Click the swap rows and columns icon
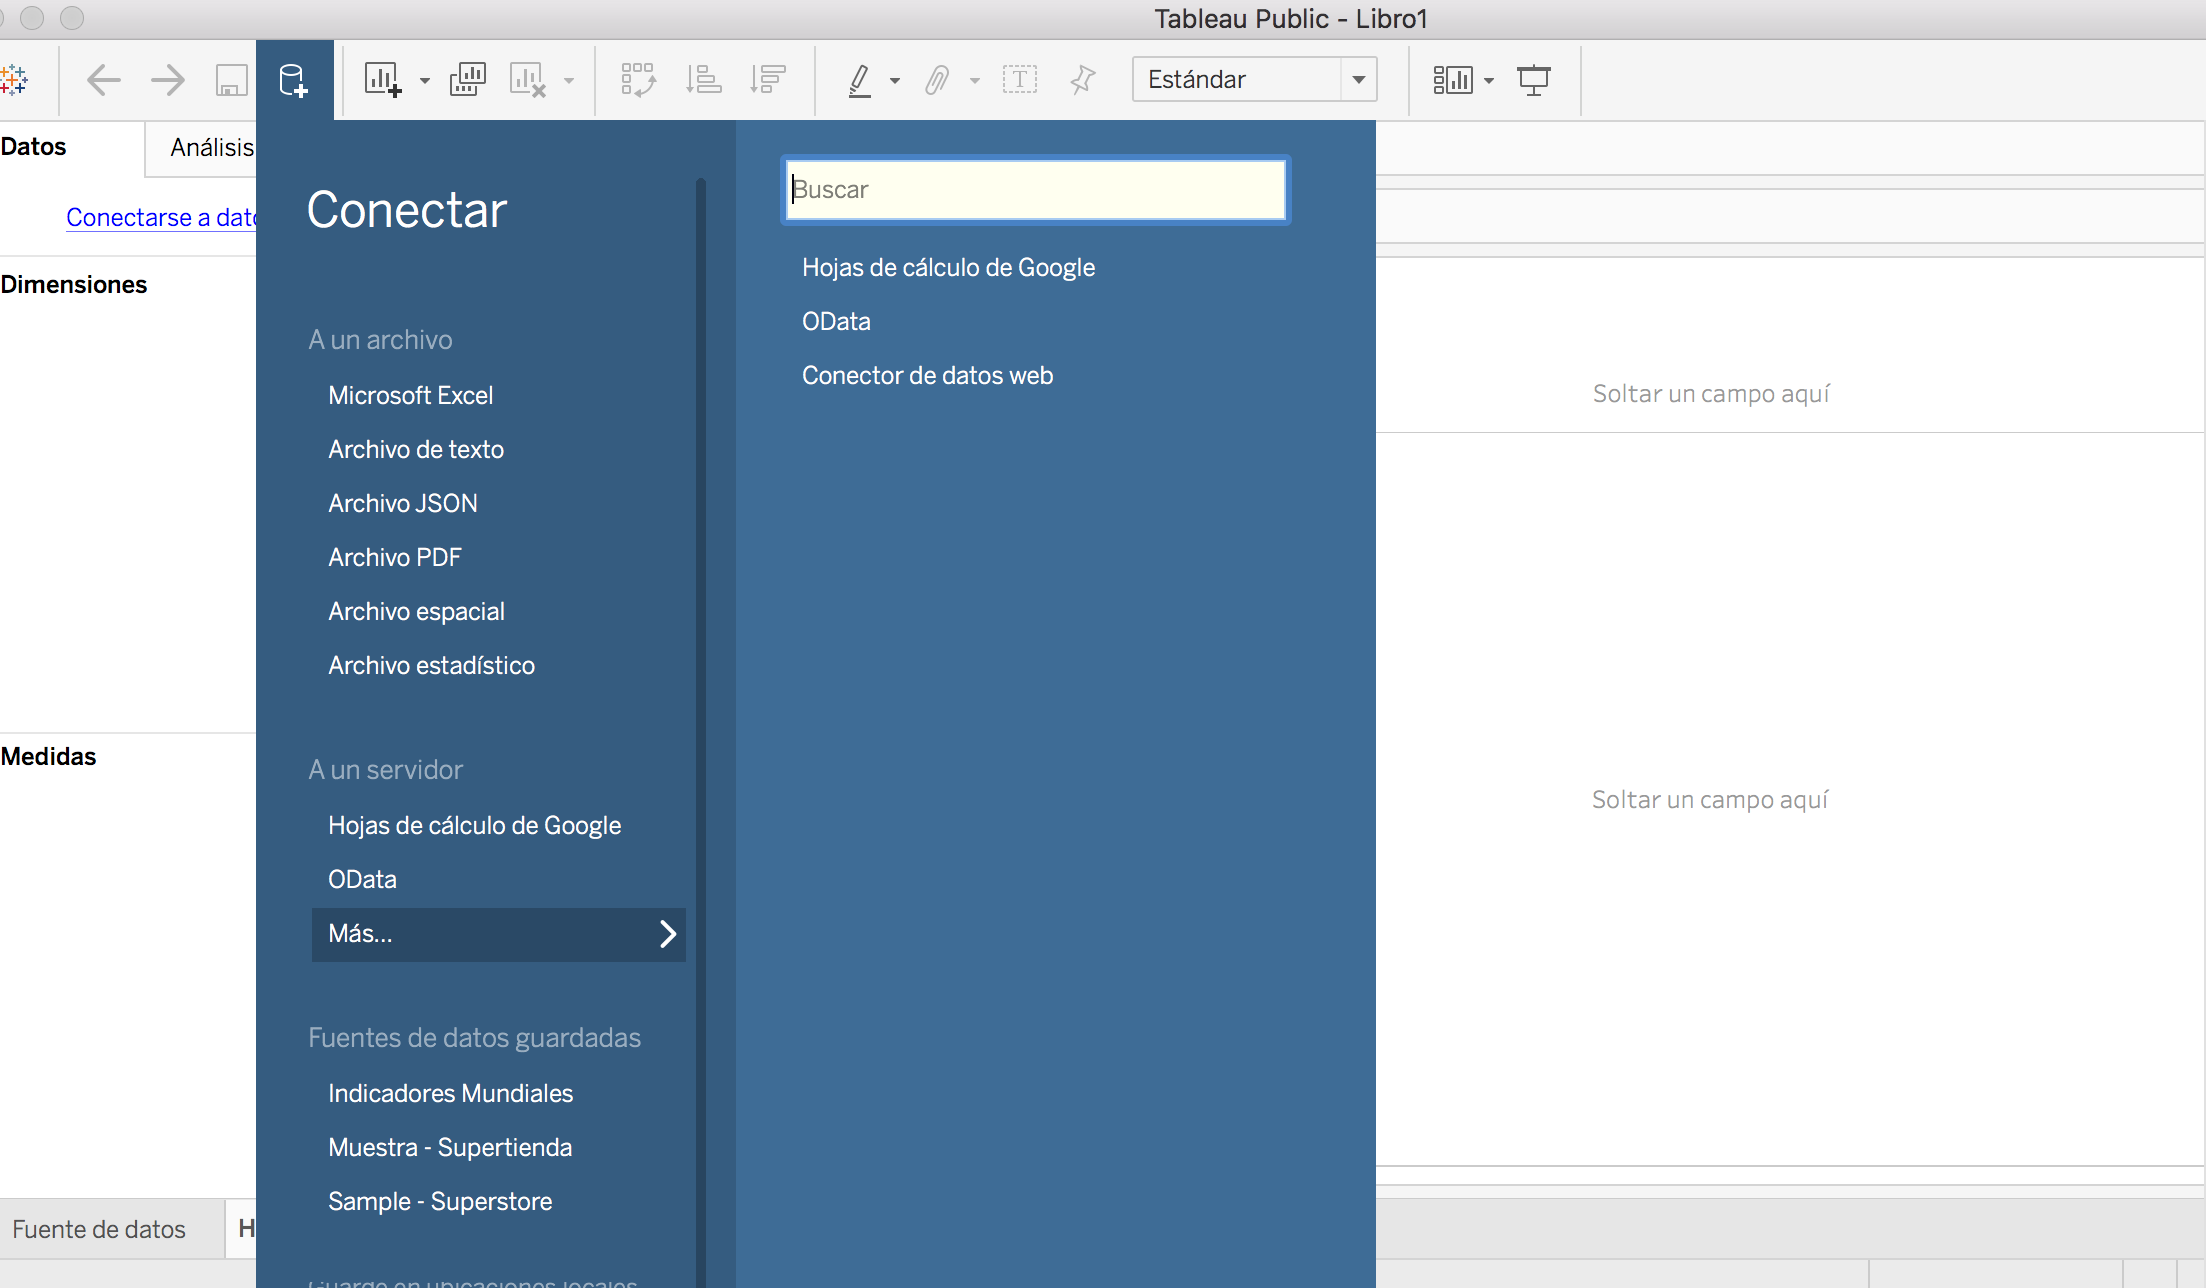 (x=638, y=79)
